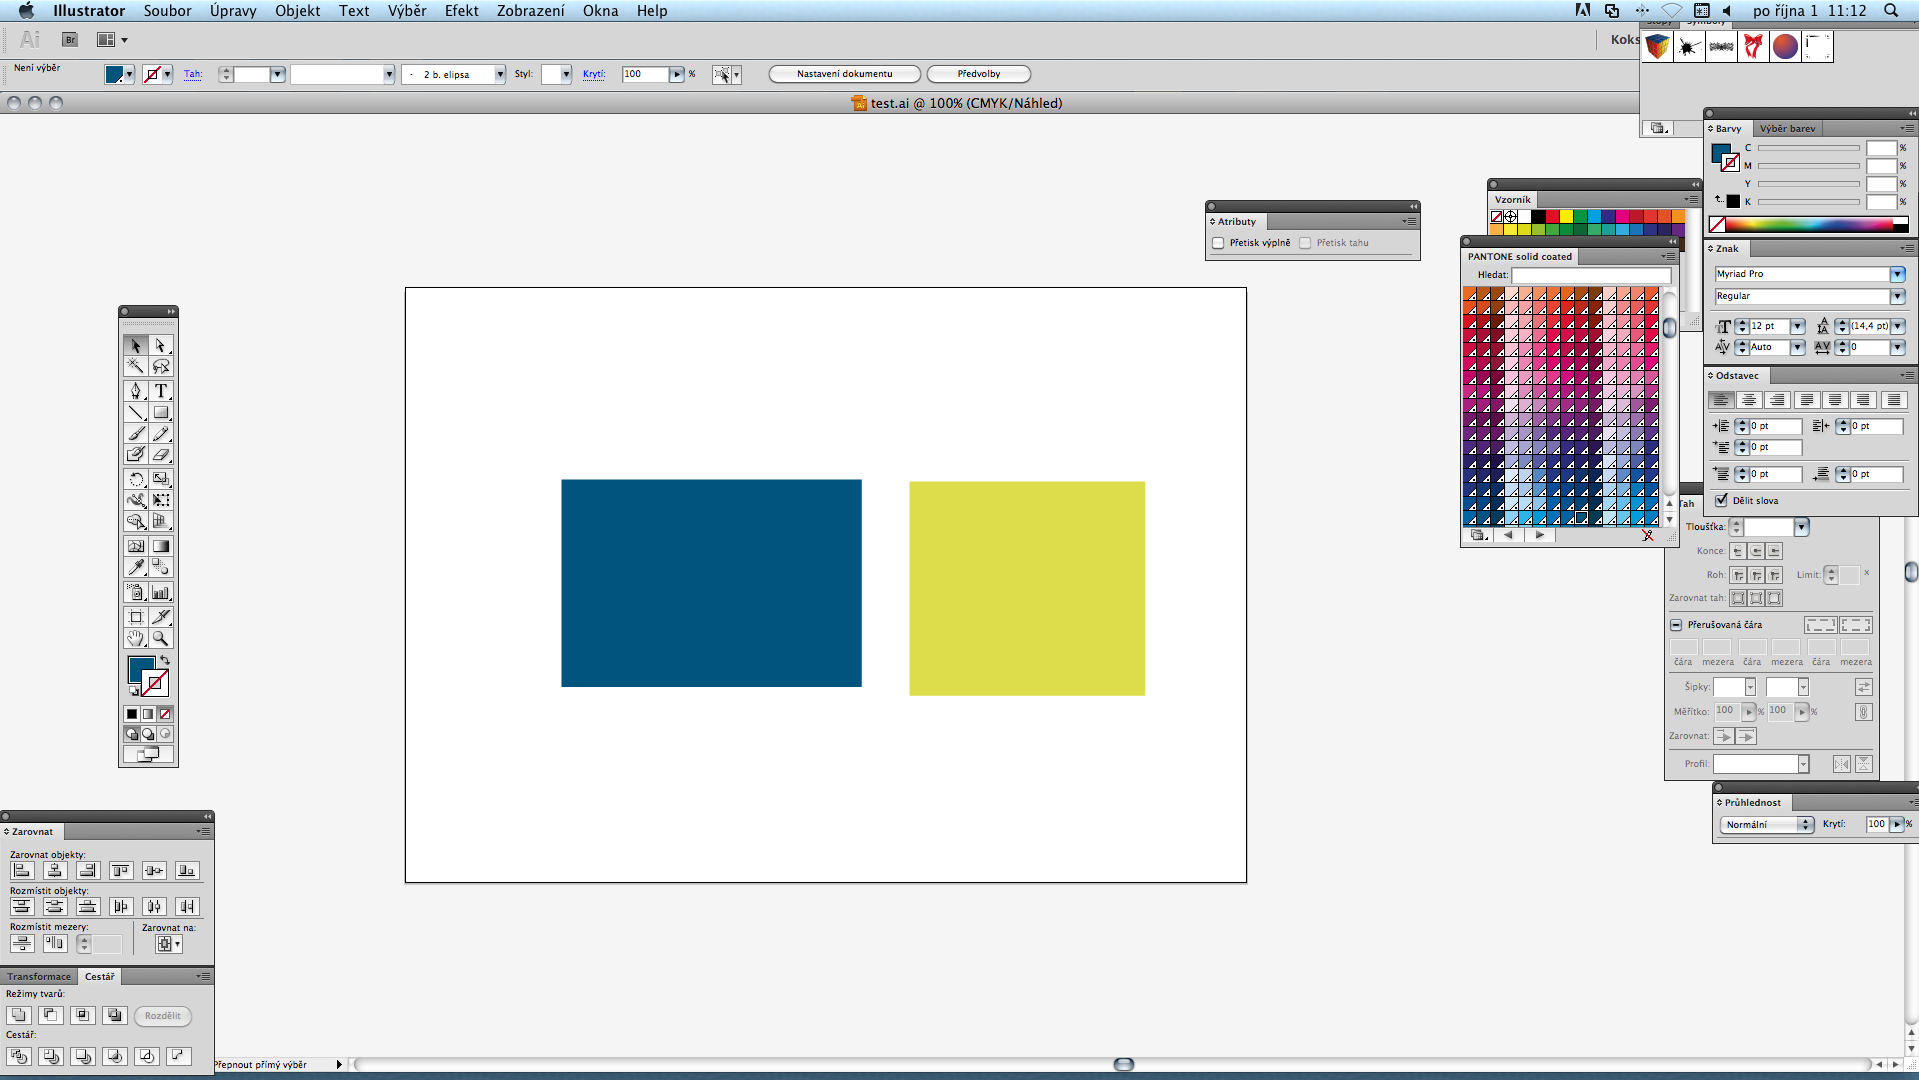Toggle the Dělit slova checkbox

(1722, 500)
